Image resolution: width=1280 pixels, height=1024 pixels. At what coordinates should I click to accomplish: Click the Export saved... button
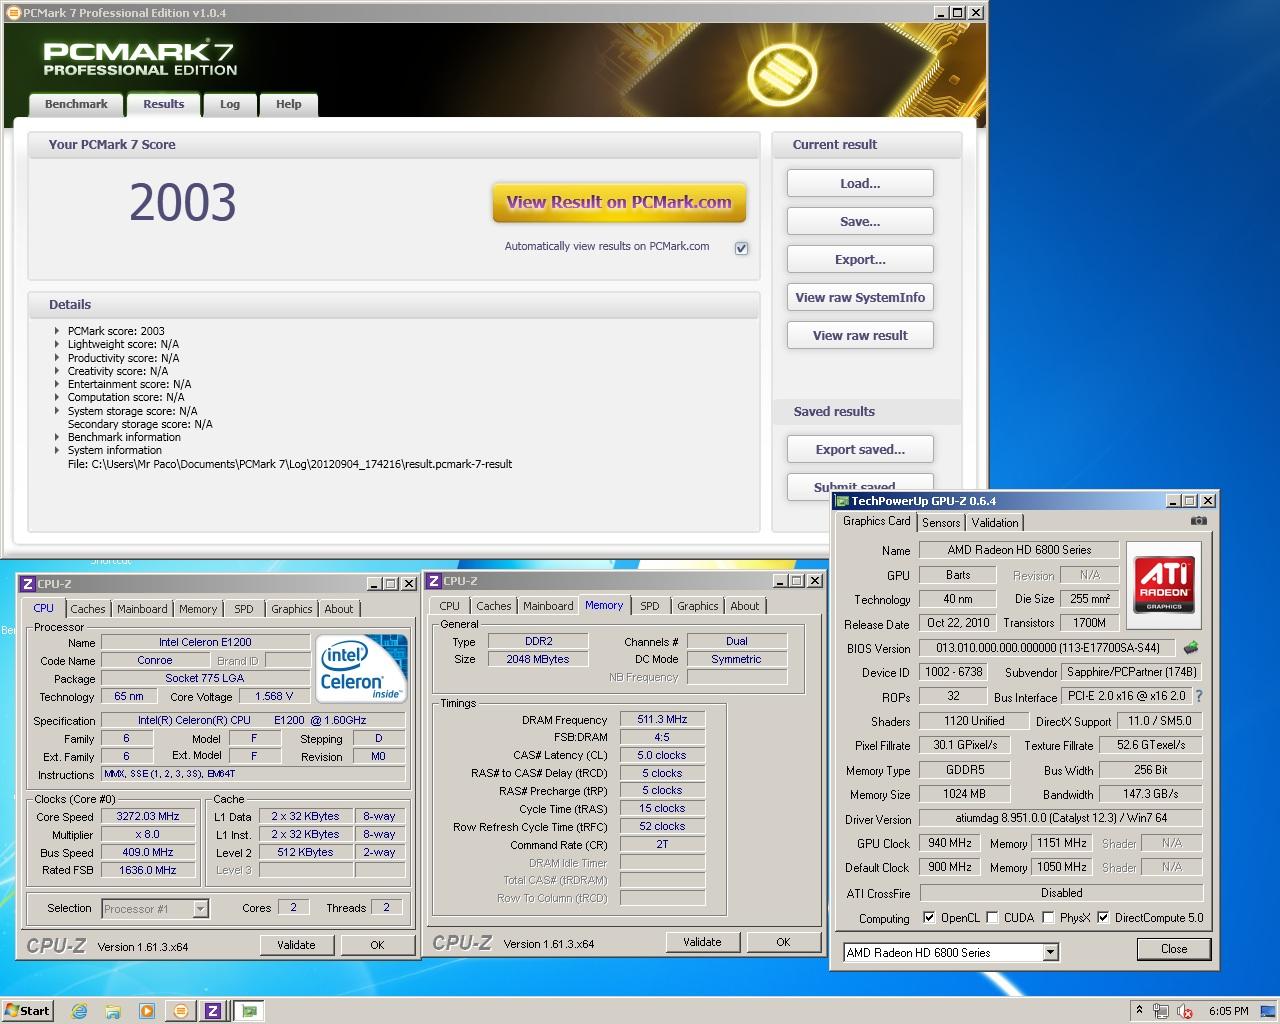[x=860, y=450]
